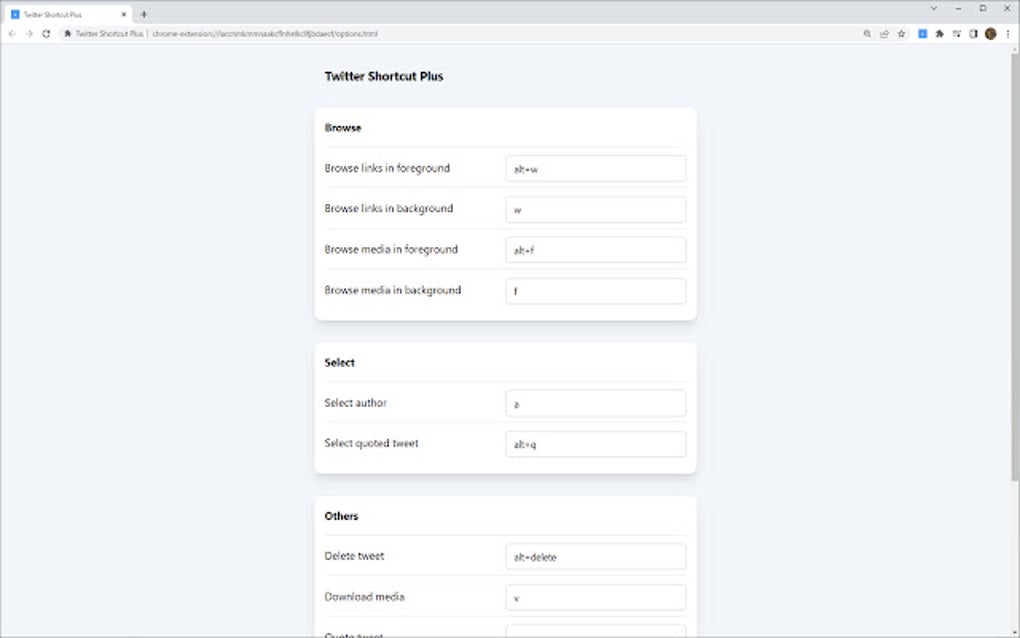Edit the Browse links in background shortcut field
The height and width of the screenshot is (638, 1020).
(x=595, y=209)
